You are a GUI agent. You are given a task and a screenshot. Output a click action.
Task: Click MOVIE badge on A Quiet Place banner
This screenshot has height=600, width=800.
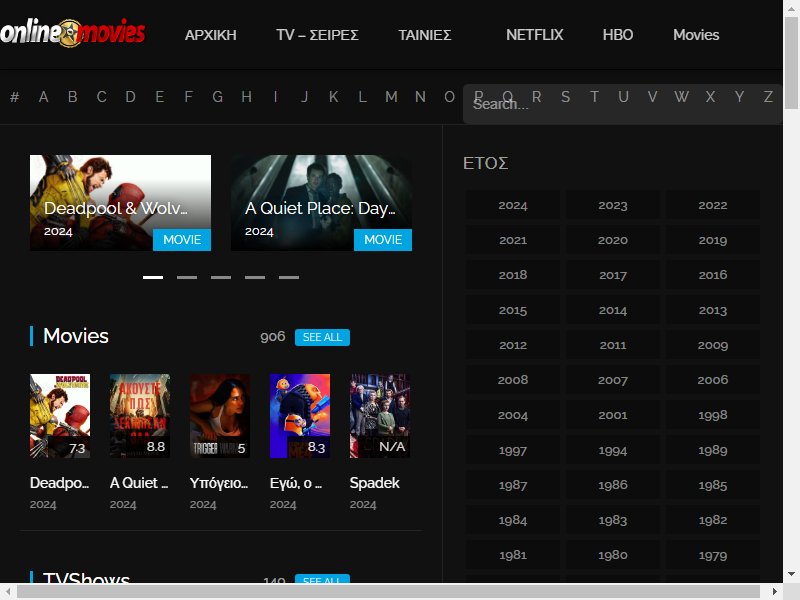(x=383, y=239)
